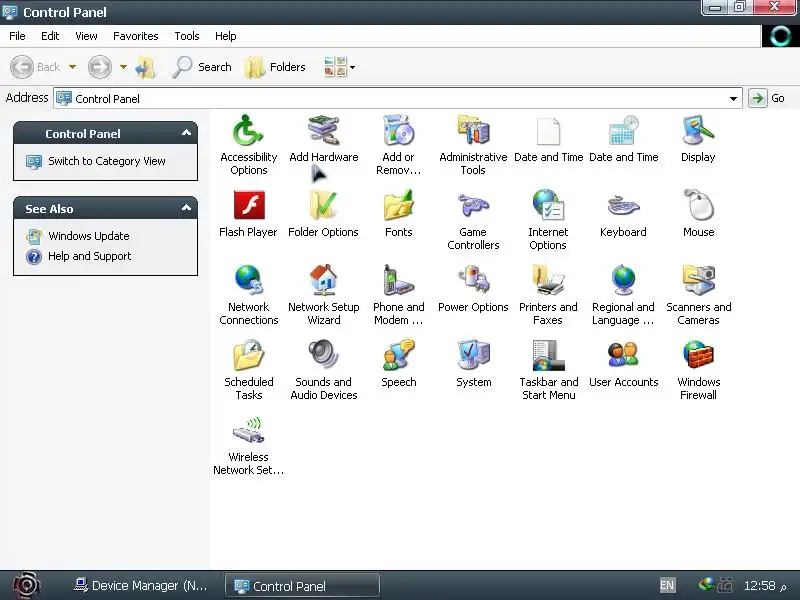Switch to Device Manager taskbar window

tap(140, 586)
